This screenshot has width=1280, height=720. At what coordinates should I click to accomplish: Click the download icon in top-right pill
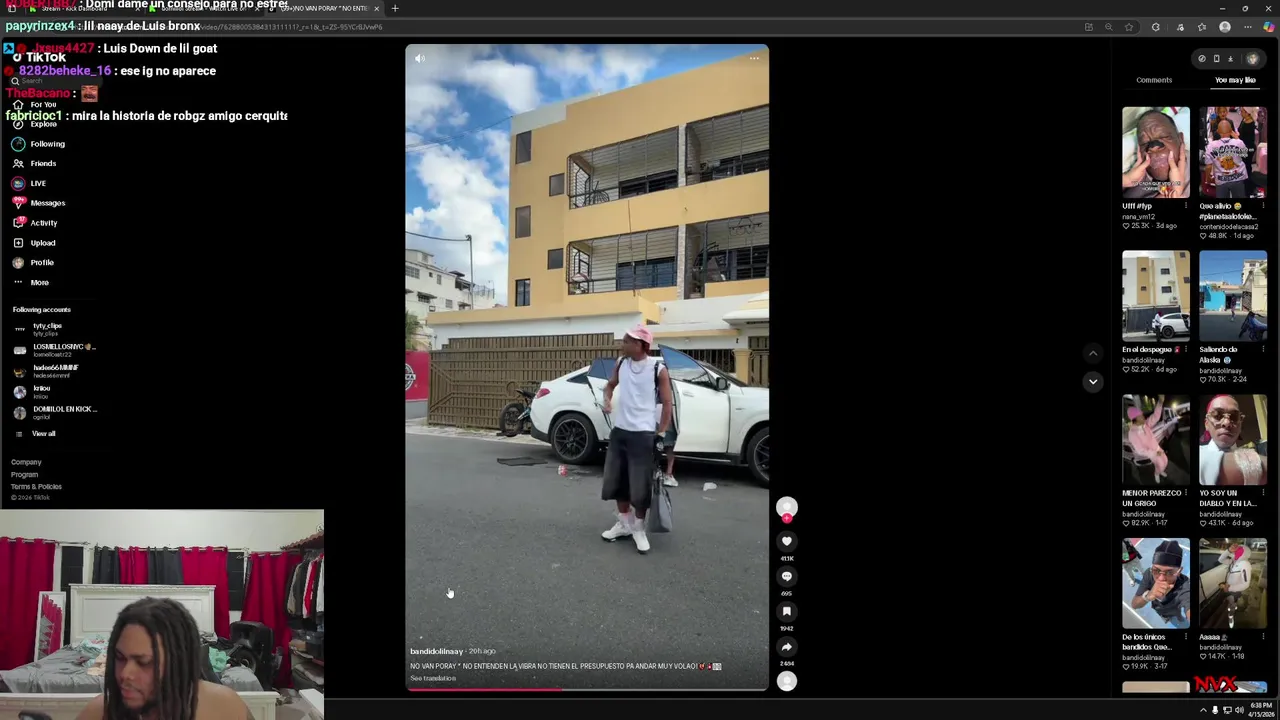click(x=1230, y=59)
